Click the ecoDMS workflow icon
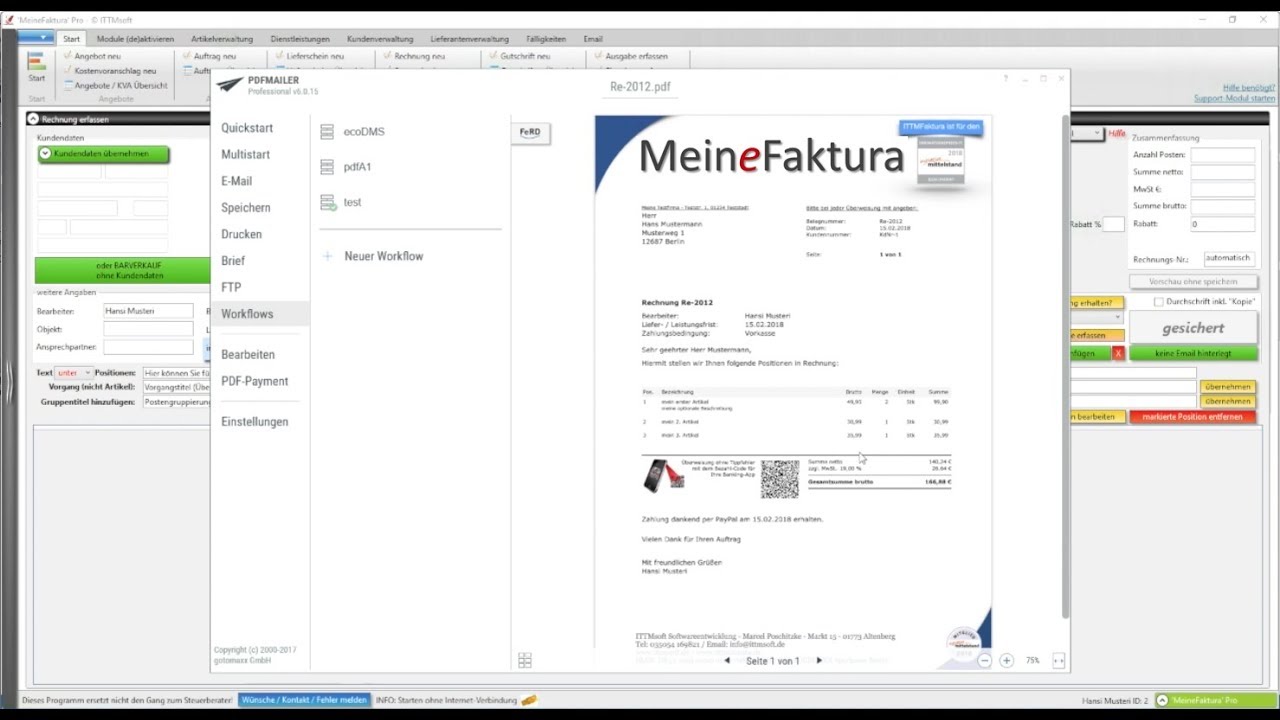The height and width of the screenshot is (720, 1280). [327, 132]
